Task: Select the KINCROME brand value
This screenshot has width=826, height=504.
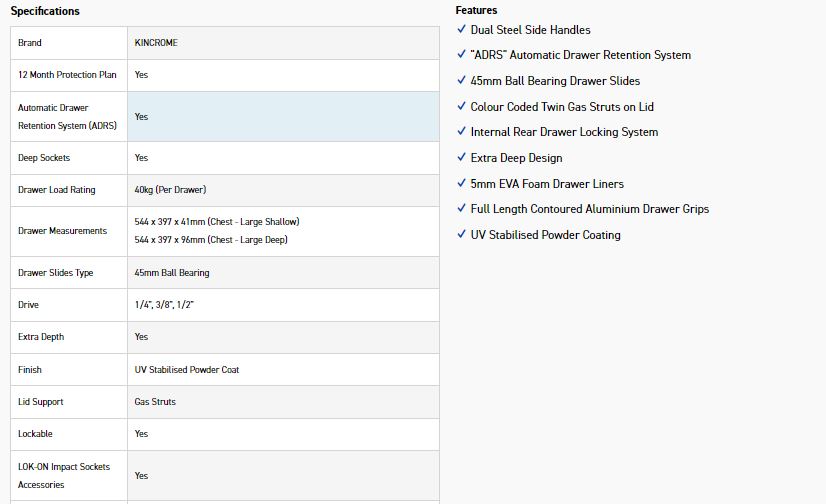Action: (156, 43)
